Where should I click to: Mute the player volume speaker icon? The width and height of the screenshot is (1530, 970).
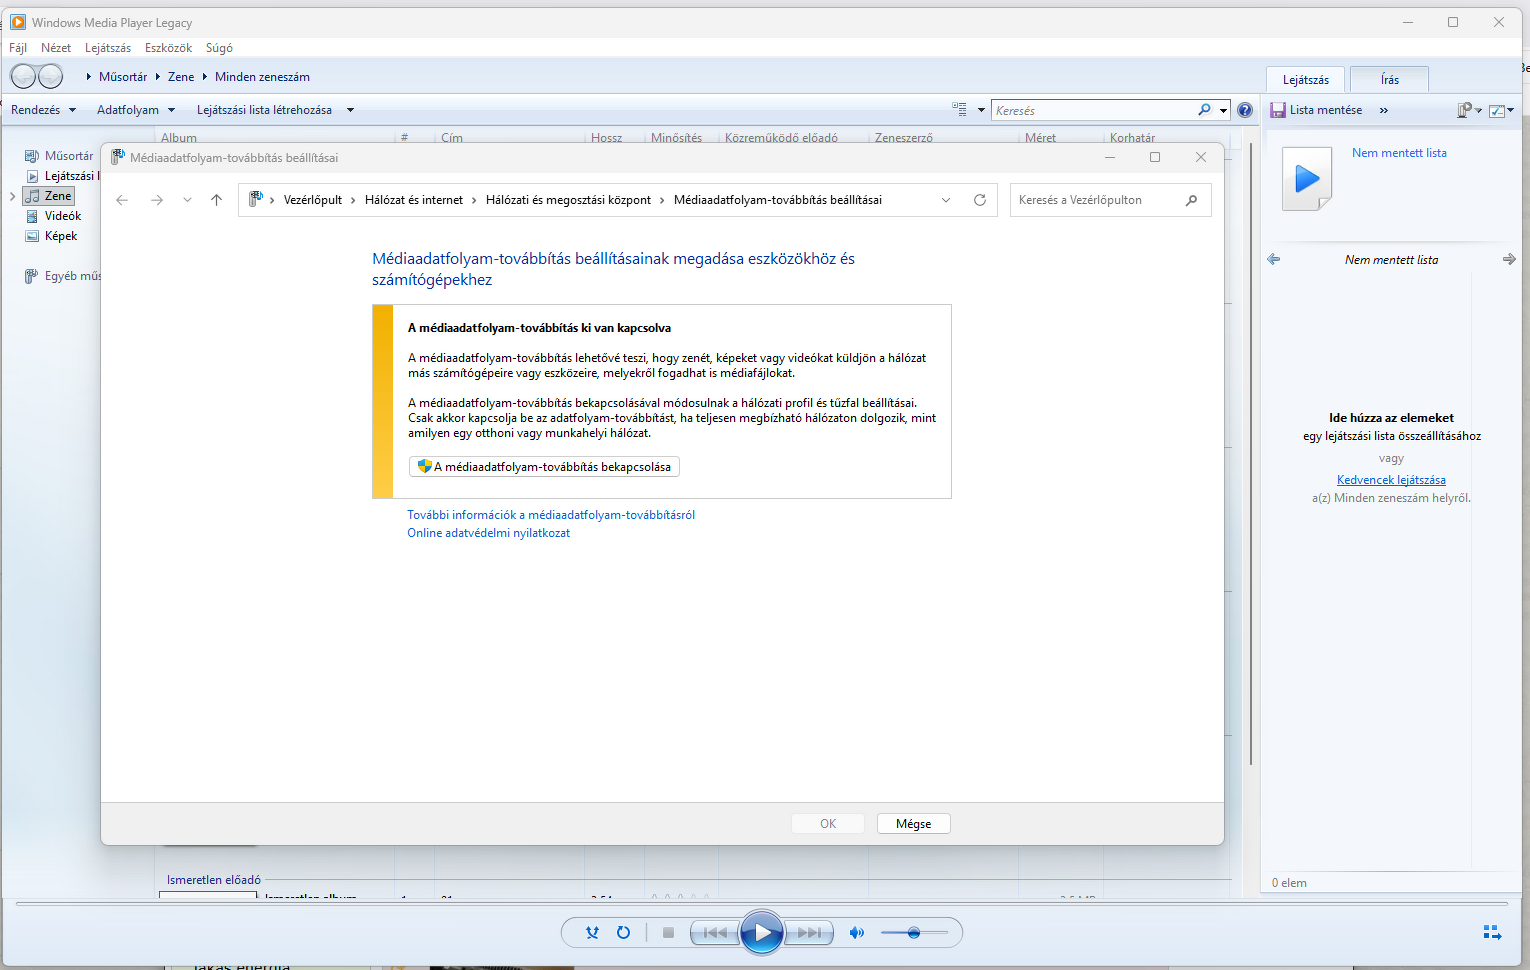tap(856, 933)
